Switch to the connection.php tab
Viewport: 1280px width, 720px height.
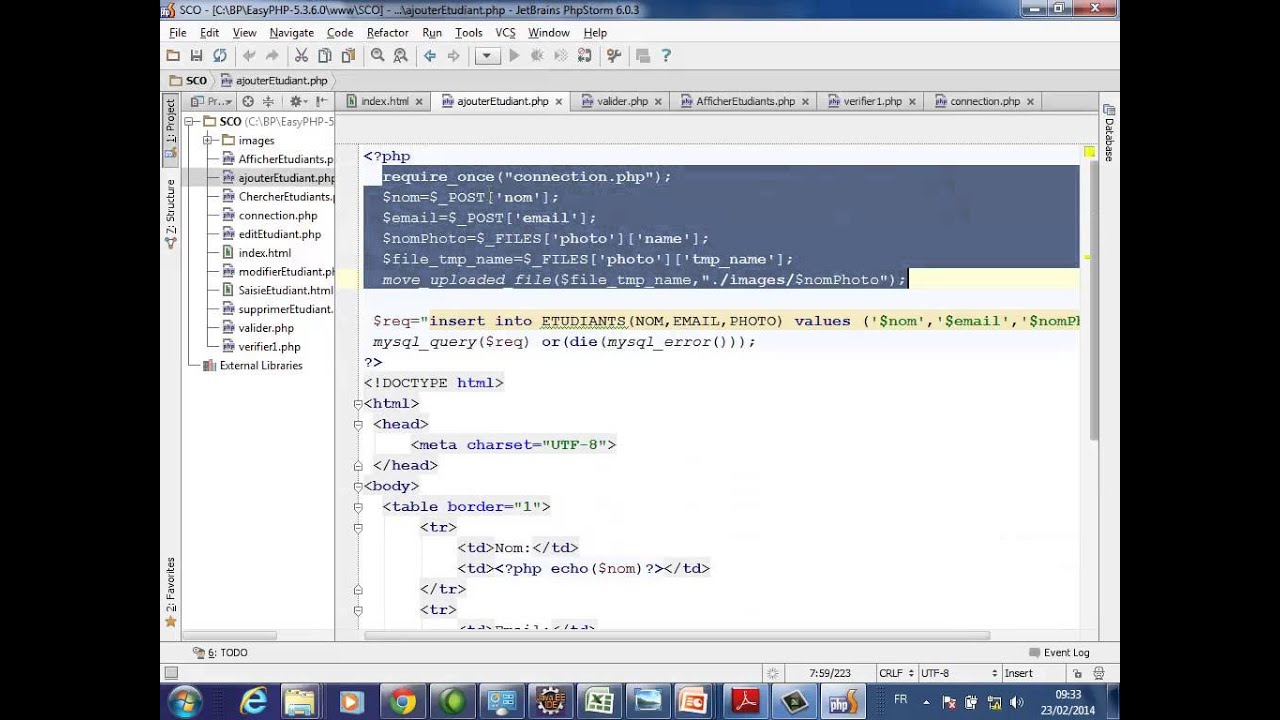(984, 101)
